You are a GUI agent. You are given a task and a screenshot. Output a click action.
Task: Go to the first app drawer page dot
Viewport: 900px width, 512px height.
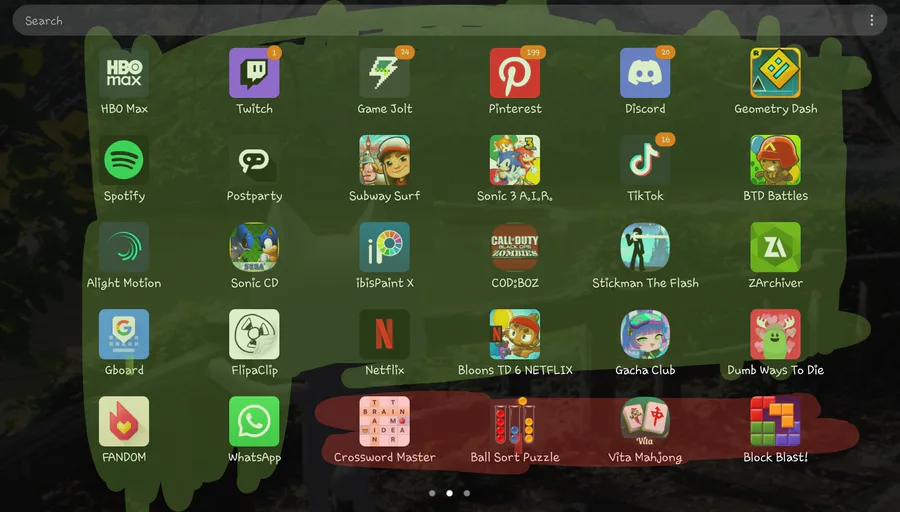tap(432, 493)
